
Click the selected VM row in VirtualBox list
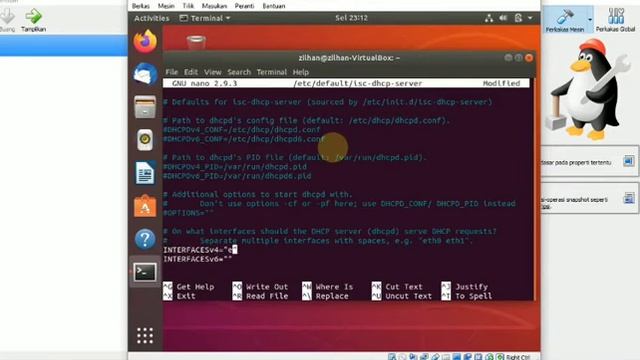click(64, 45)
